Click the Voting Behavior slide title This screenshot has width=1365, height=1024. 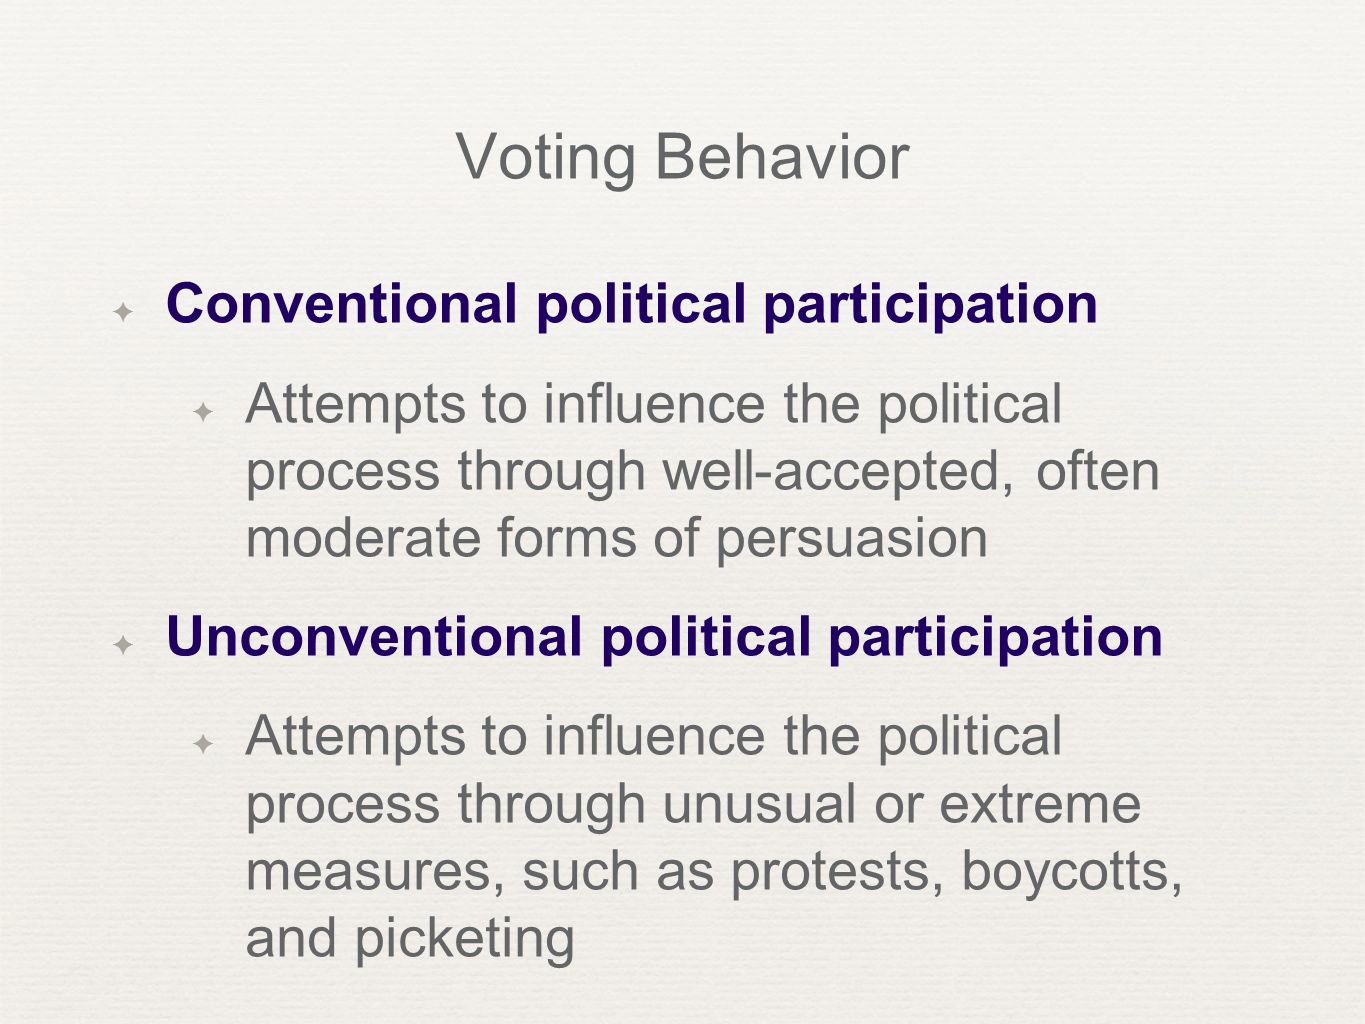pos(682,158)
